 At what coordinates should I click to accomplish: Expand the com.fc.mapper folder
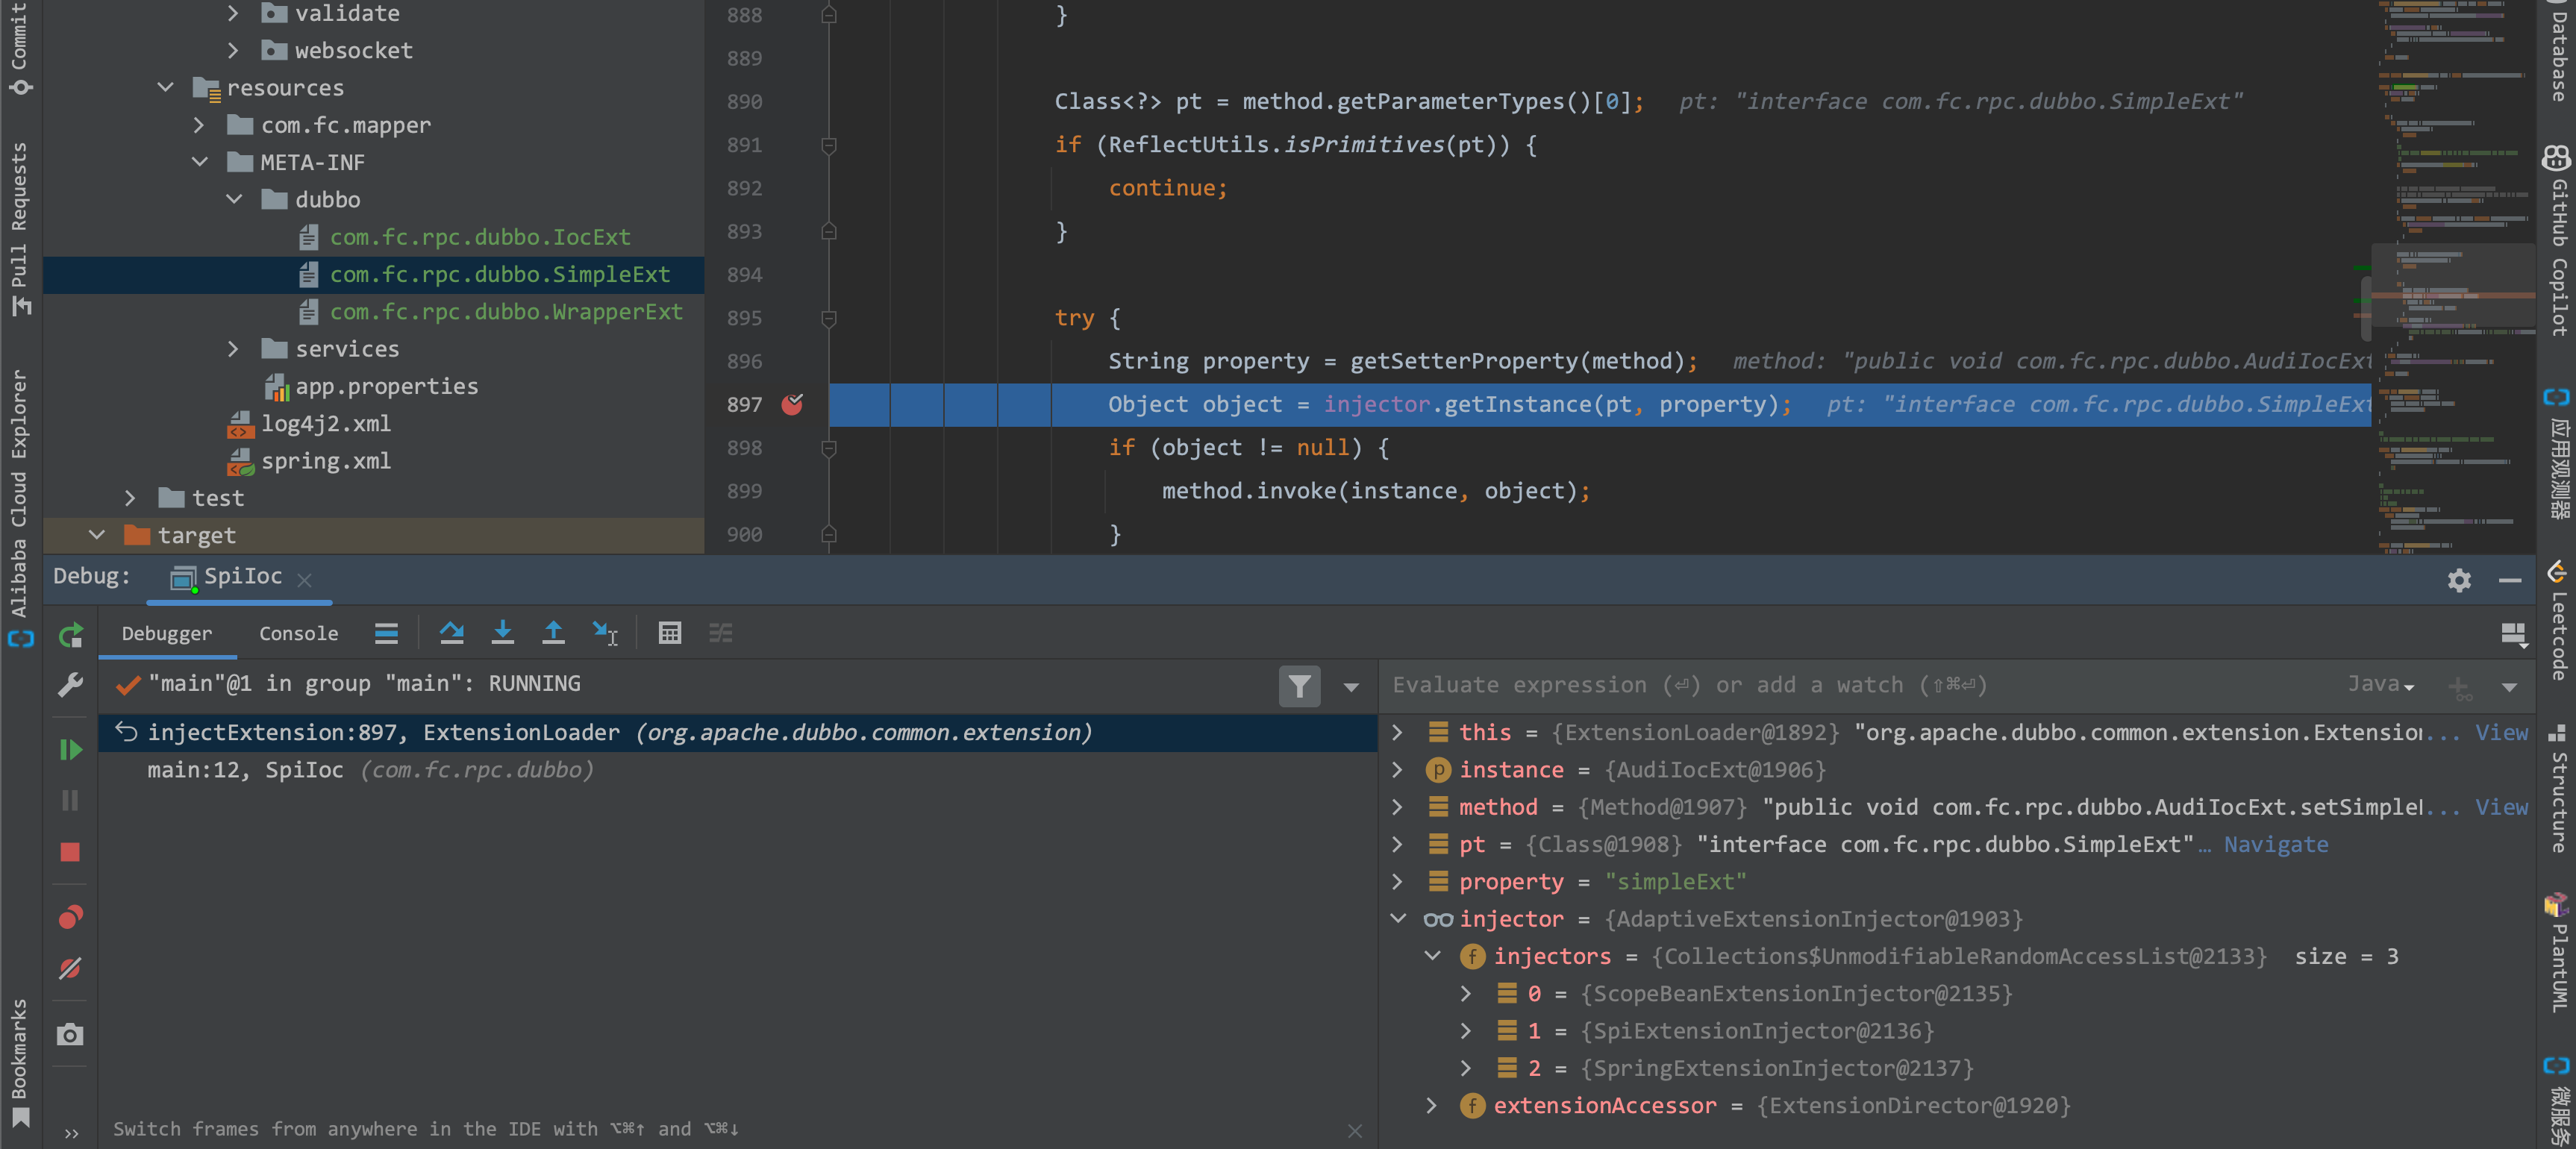coord(198,125)
